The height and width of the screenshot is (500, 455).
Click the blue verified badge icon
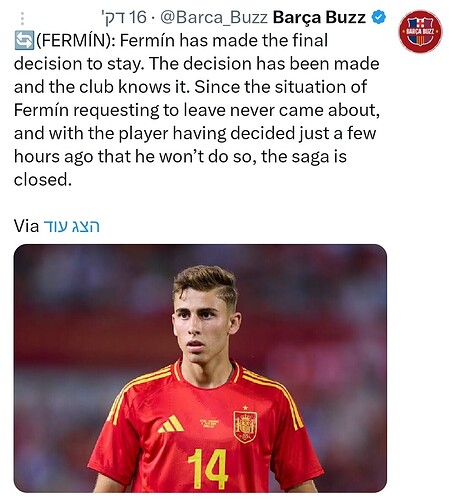pyautogui.click(x=379, y=17)
